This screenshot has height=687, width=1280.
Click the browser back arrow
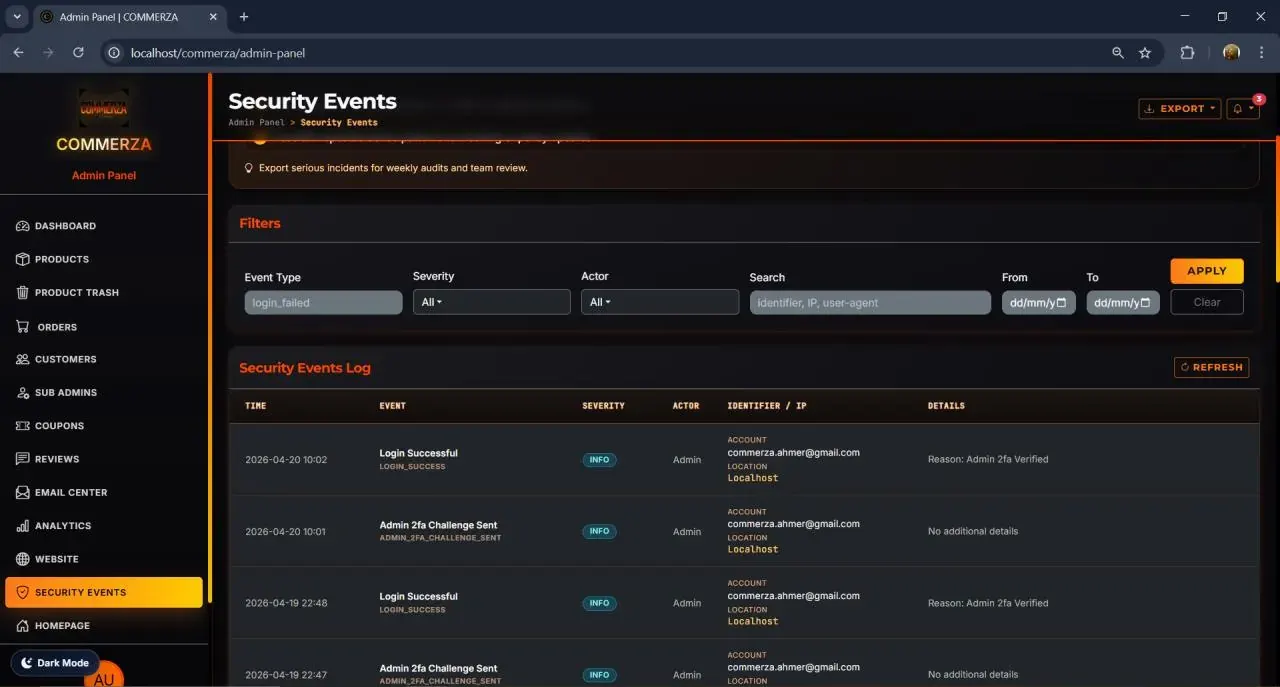[18, 53]
